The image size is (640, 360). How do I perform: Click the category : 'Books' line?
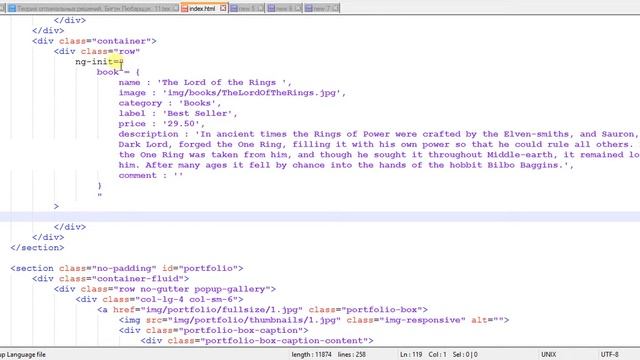(170, 103)
